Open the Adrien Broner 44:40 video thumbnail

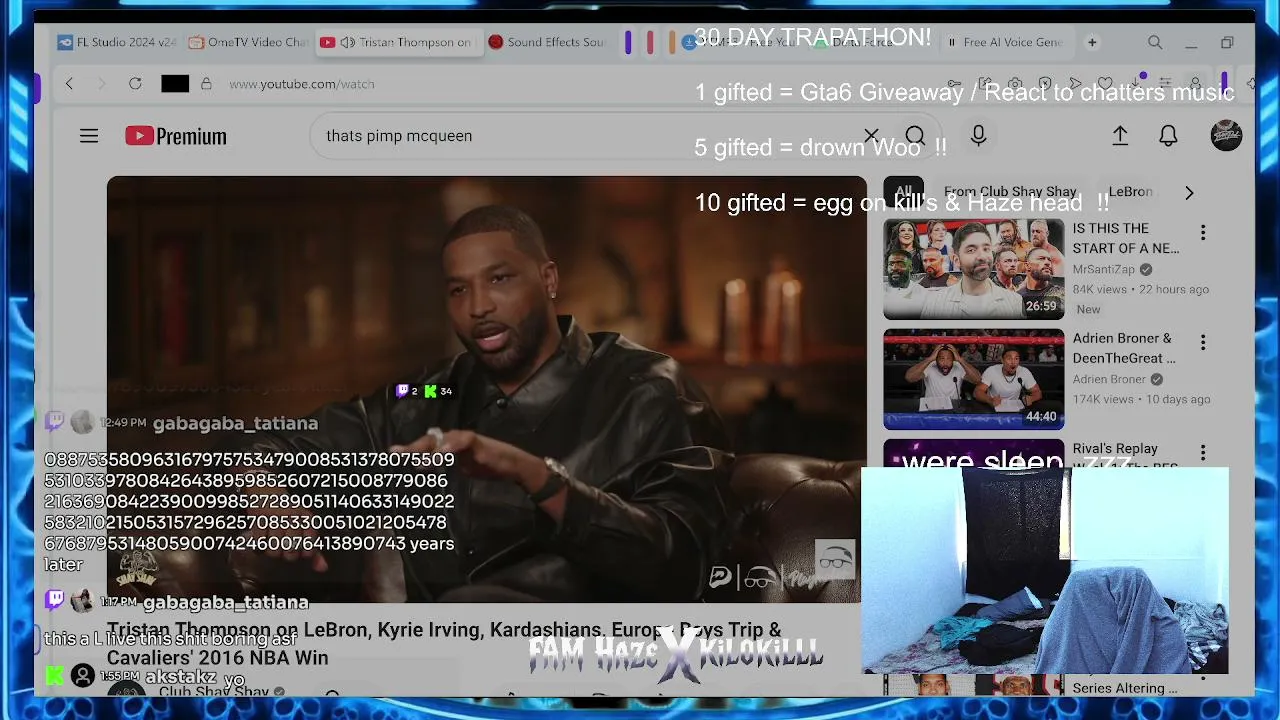point(974,379)
